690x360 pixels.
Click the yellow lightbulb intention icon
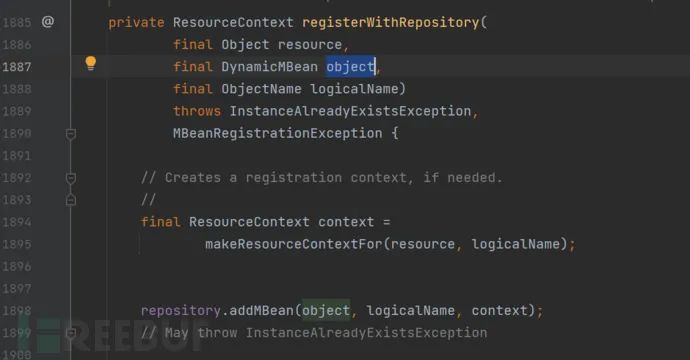(91, 63)
